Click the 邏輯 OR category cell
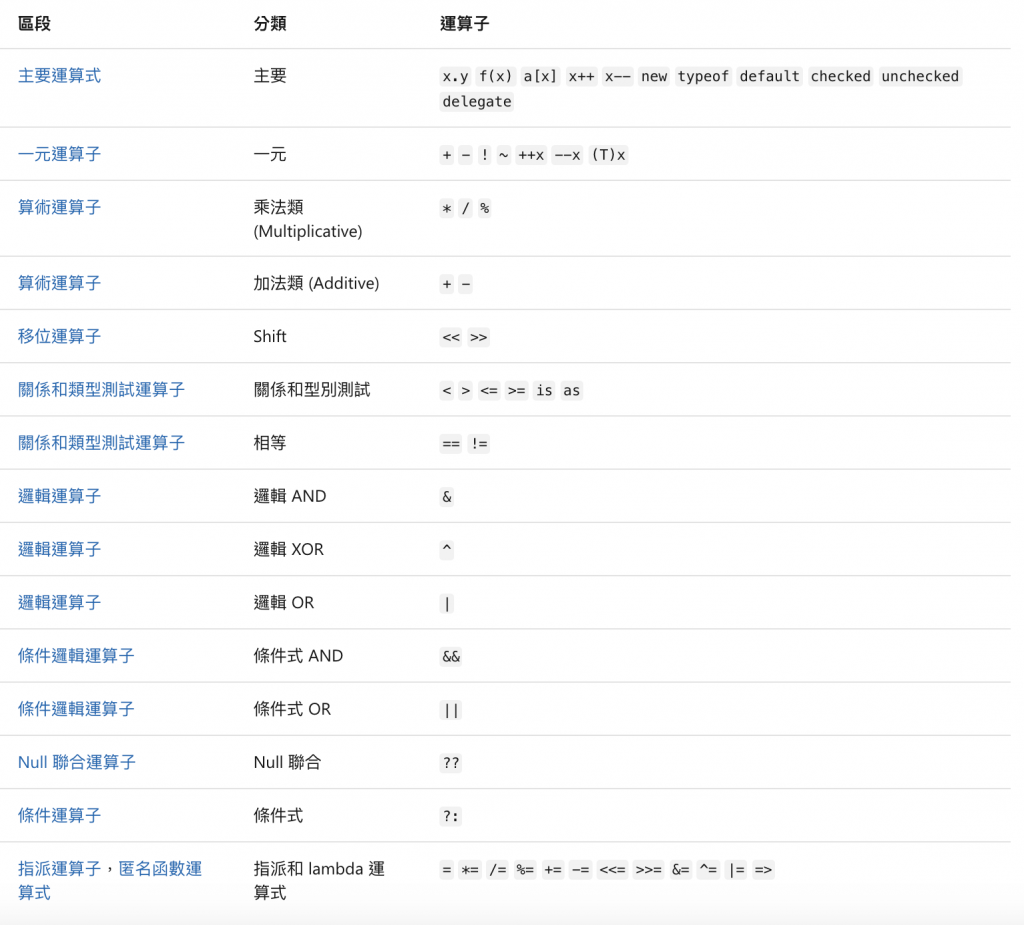The width and height of the screenshot is (1024, 925). pos(284,603)
